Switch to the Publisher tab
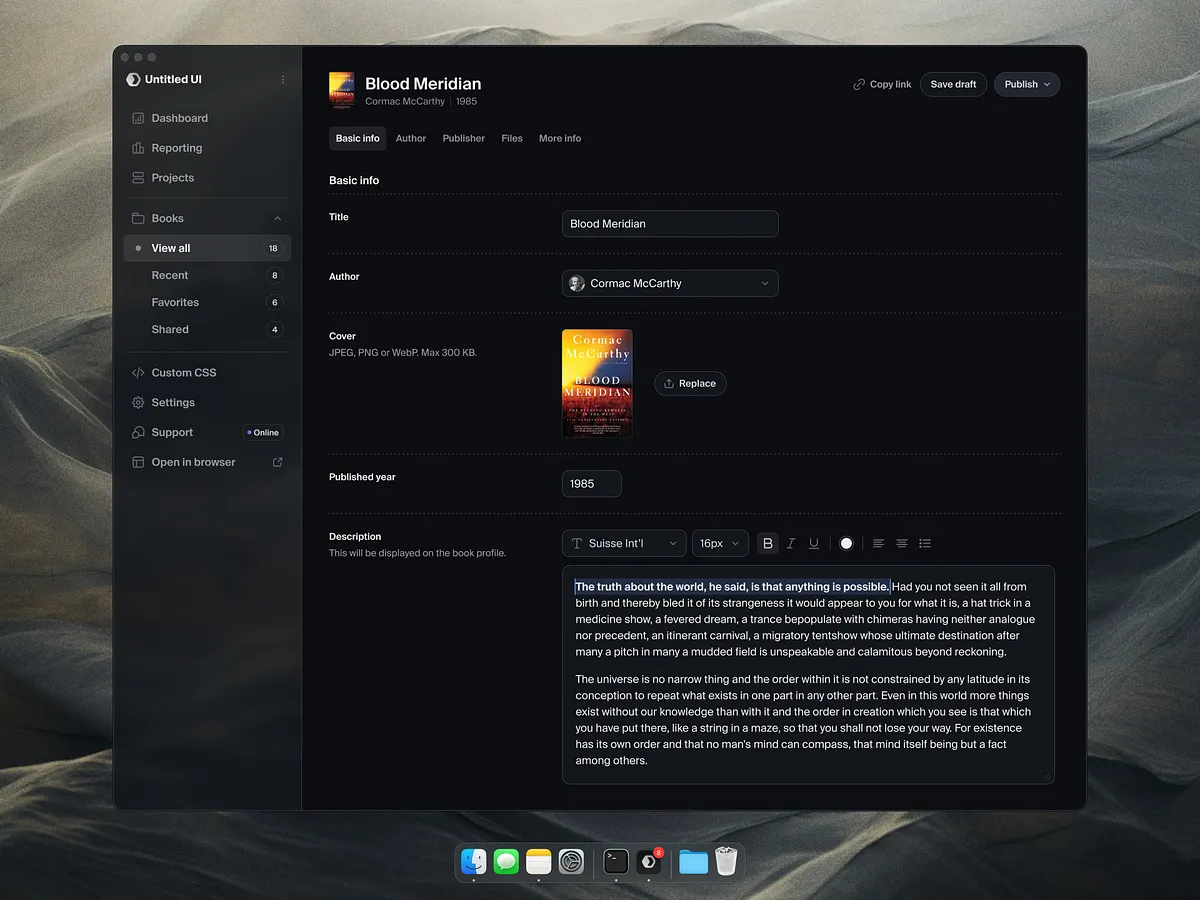The image size is (1200, 900). 464,139
